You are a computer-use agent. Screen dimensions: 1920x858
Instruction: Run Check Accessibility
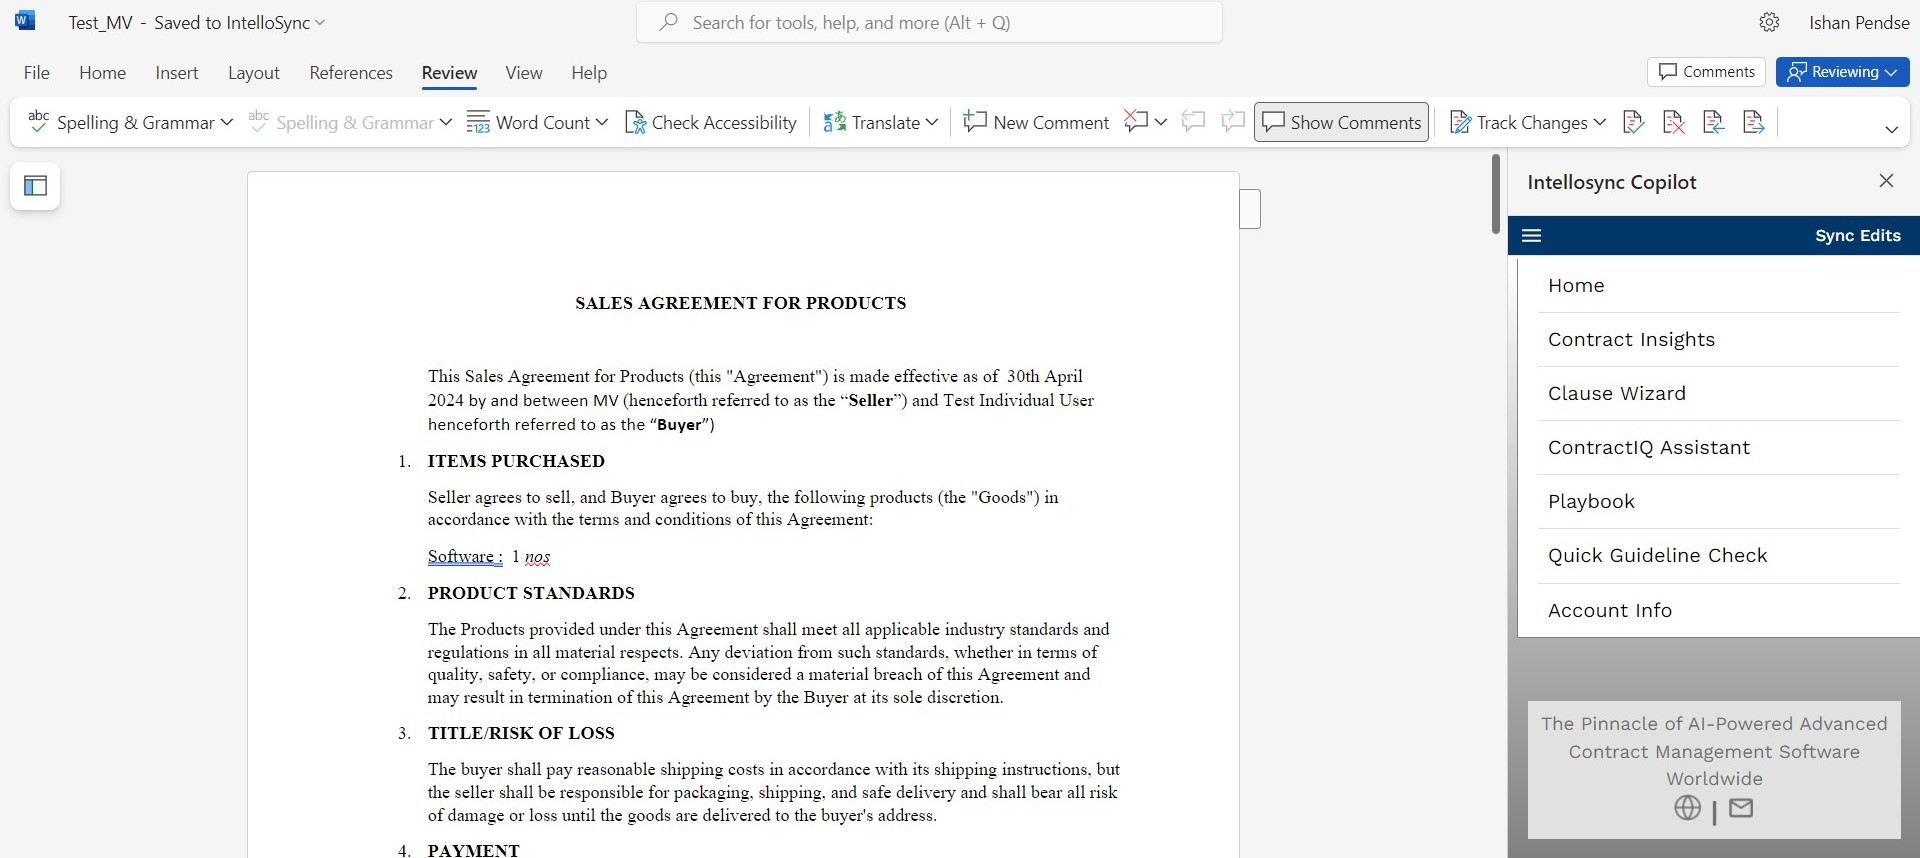pyautogui.click(x=711, y=122)
